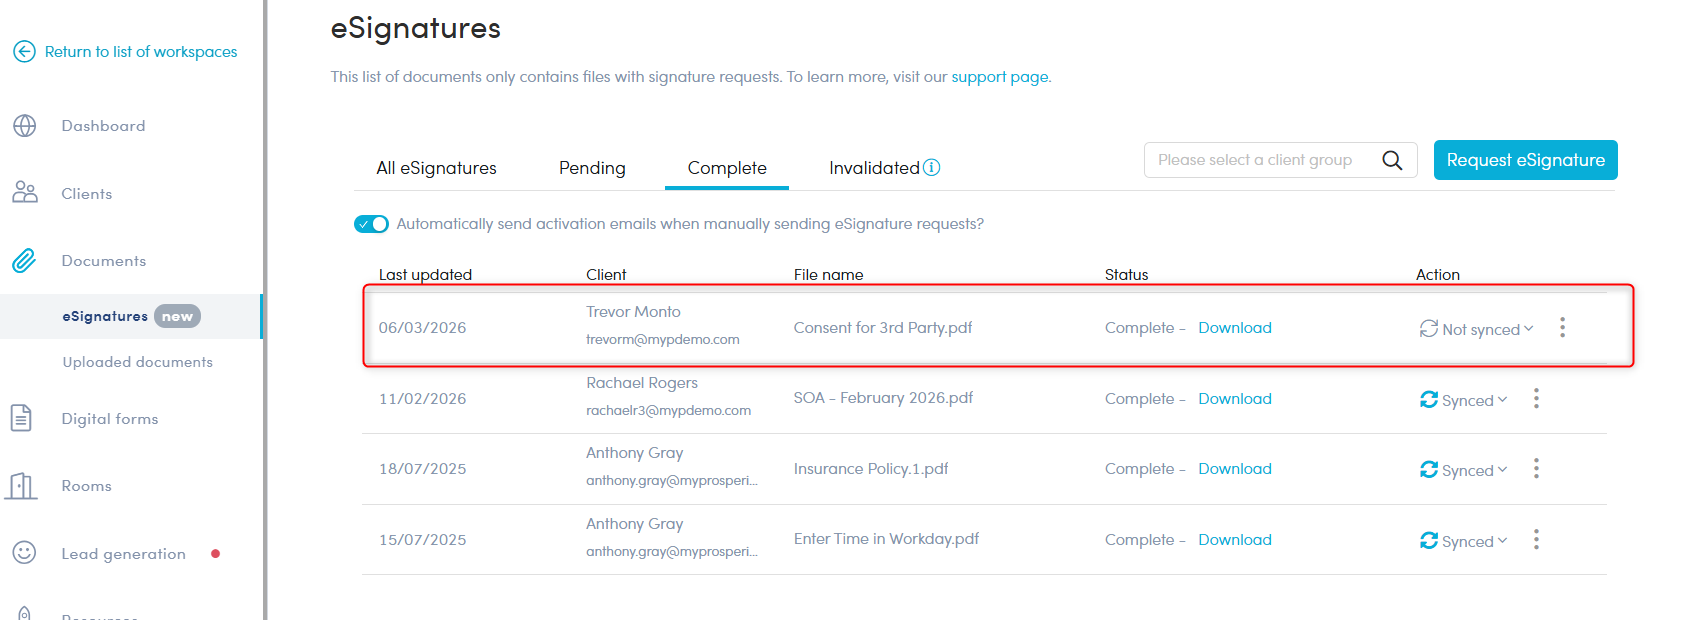Screen dimensions: 1699x620
Task: Expand Synced dropdown for Rachael Rogers row
Action: tap(1466, 400)
